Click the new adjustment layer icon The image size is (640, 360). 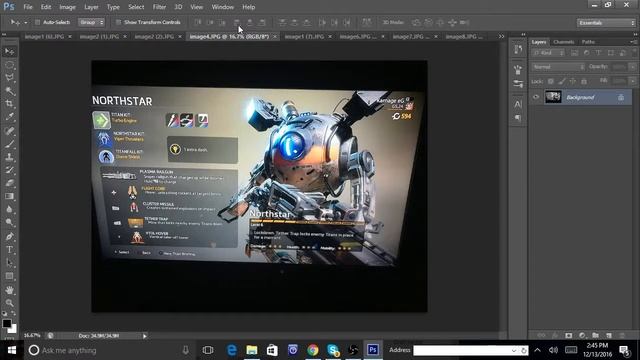pos(582,336)
